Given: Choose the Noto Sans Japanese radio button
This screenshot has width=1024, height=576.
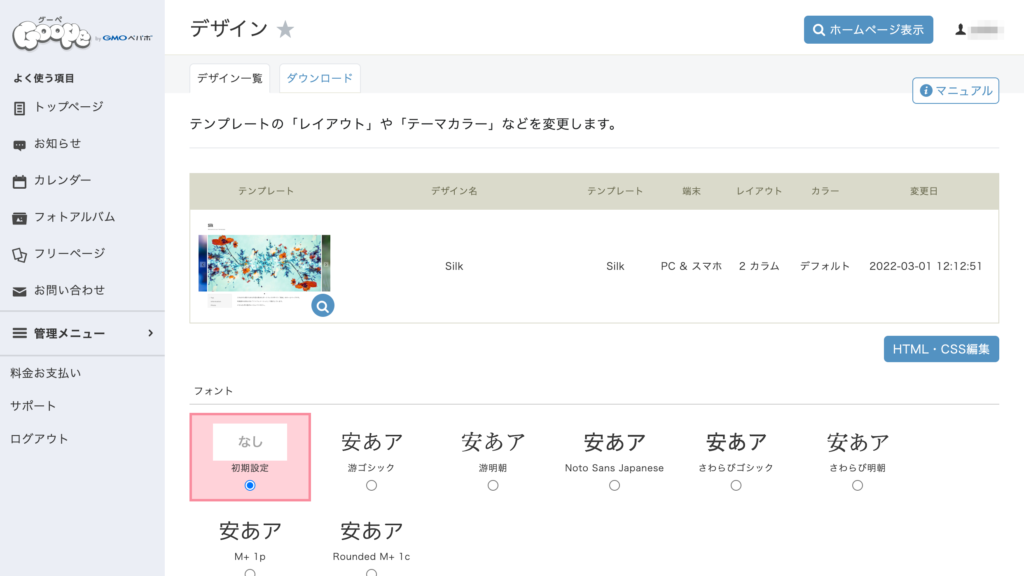Looking at the screenshot, I should 614,485.
